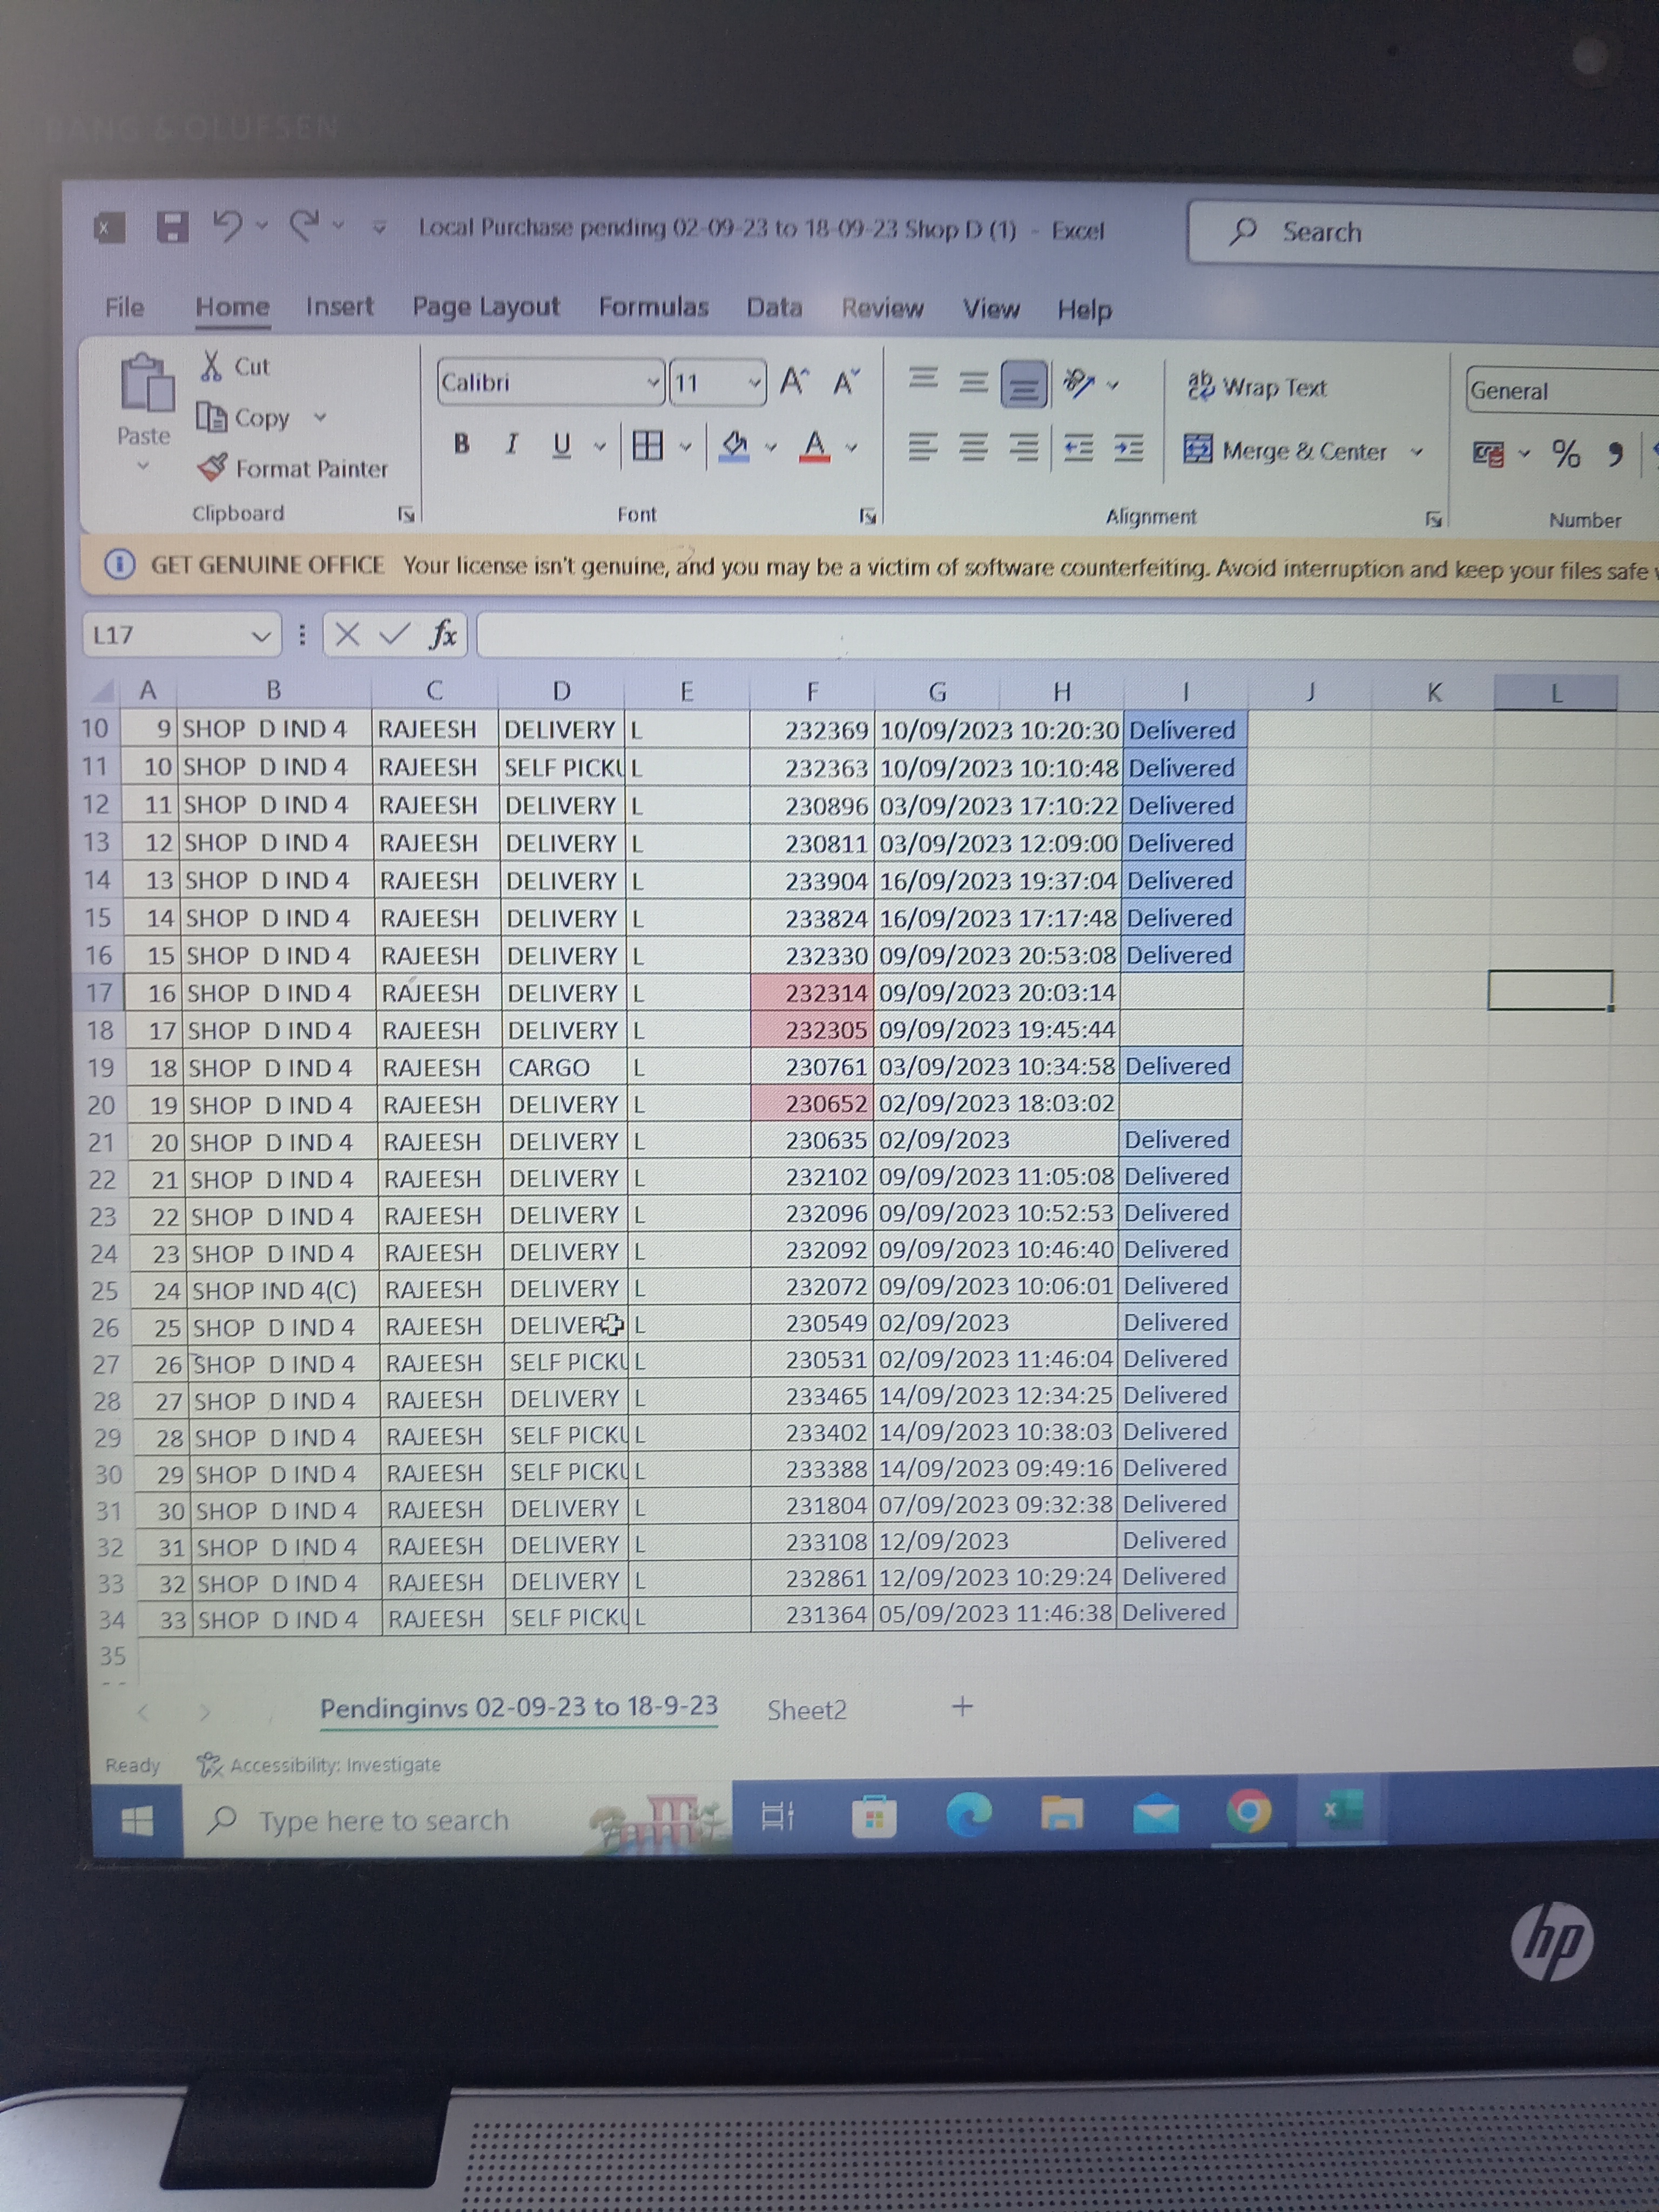Open the Calibri font name dropdown

[653, 382]
